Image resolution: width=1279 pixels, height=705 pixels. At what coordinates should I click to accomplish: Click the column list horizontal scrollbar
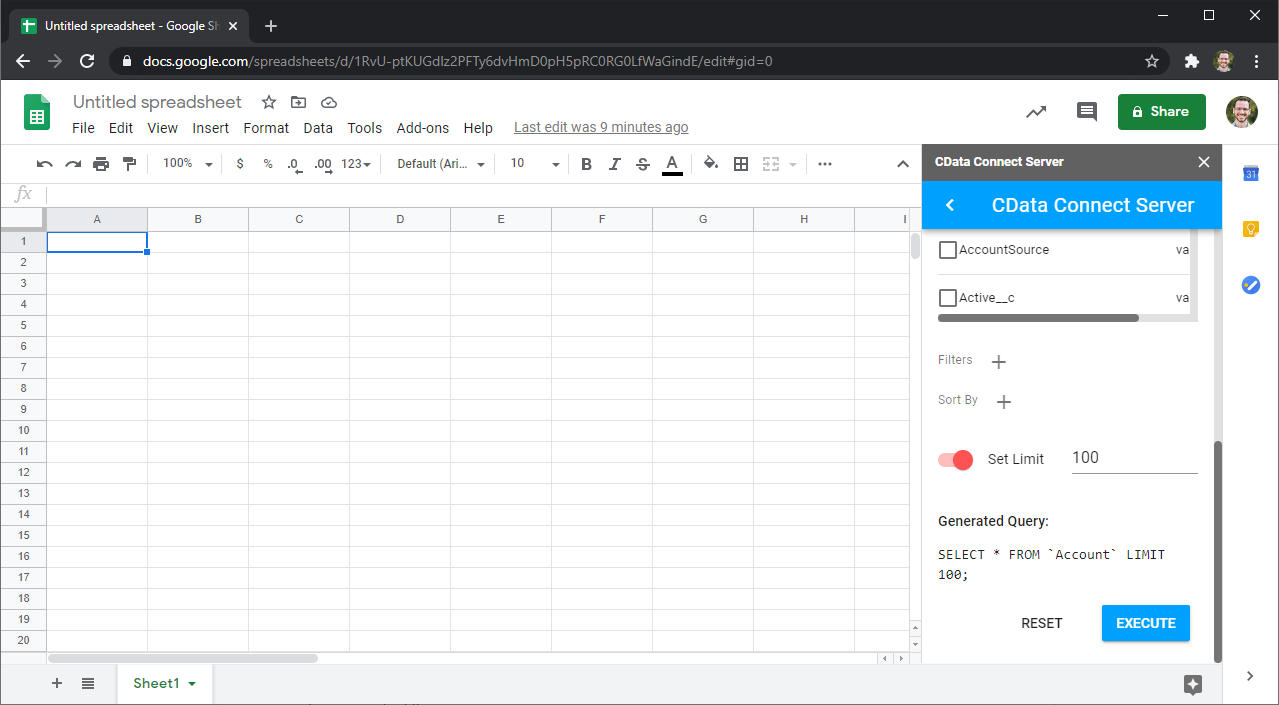click(x=1038, y=319)
